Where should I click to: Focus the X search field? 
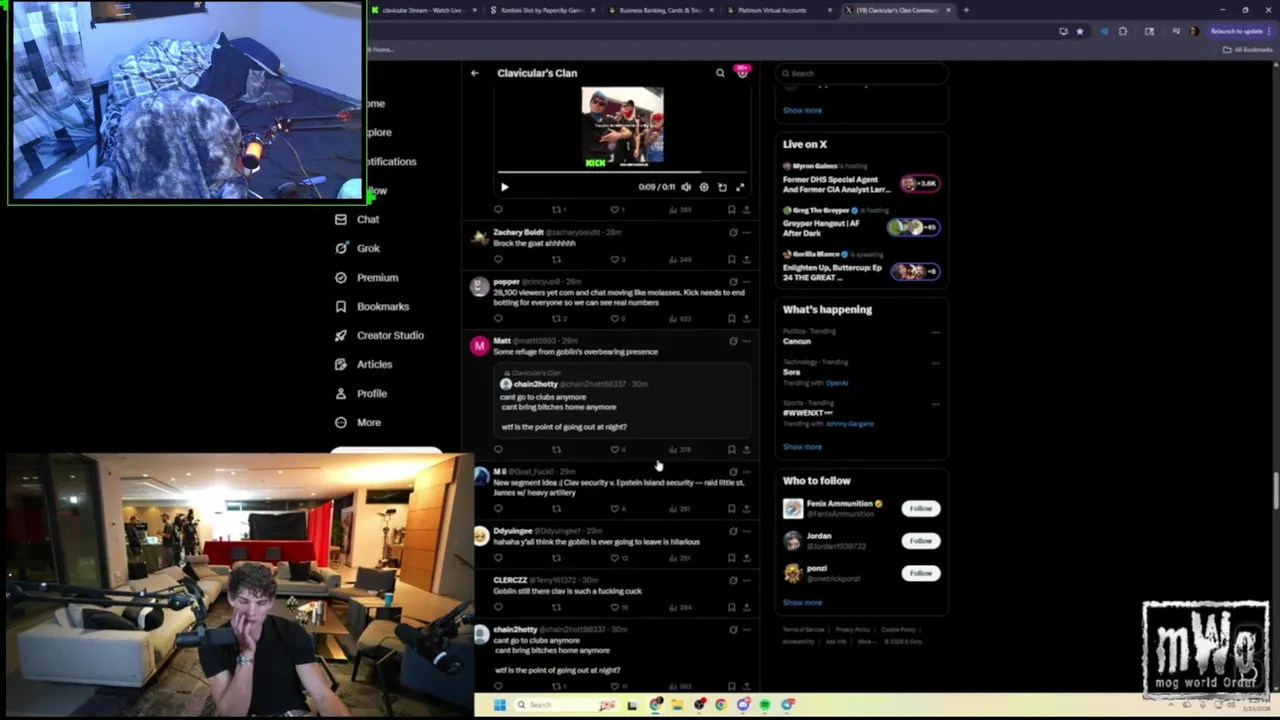point(862,73)
